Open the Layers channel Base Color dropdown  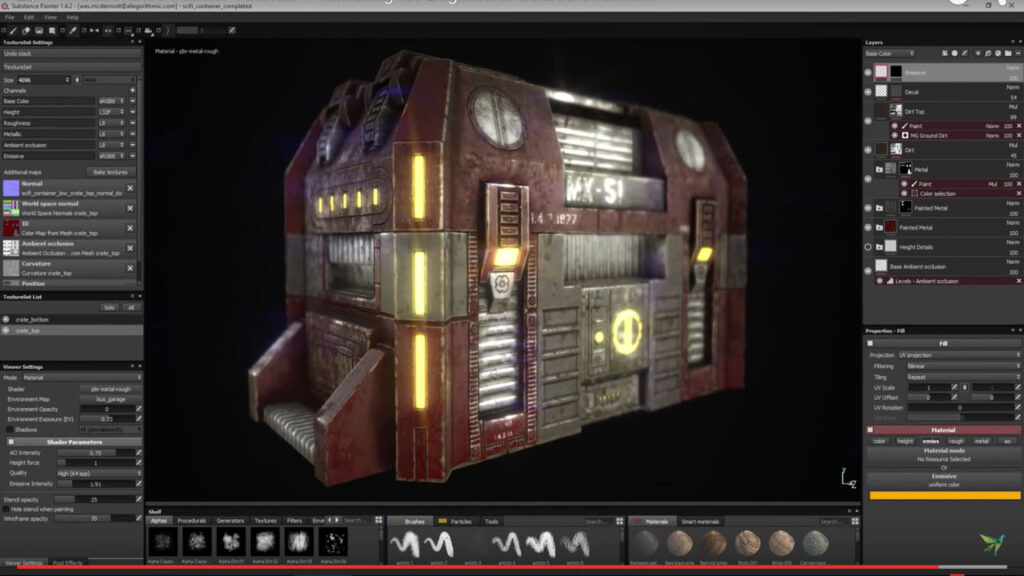tap(889, 53)
